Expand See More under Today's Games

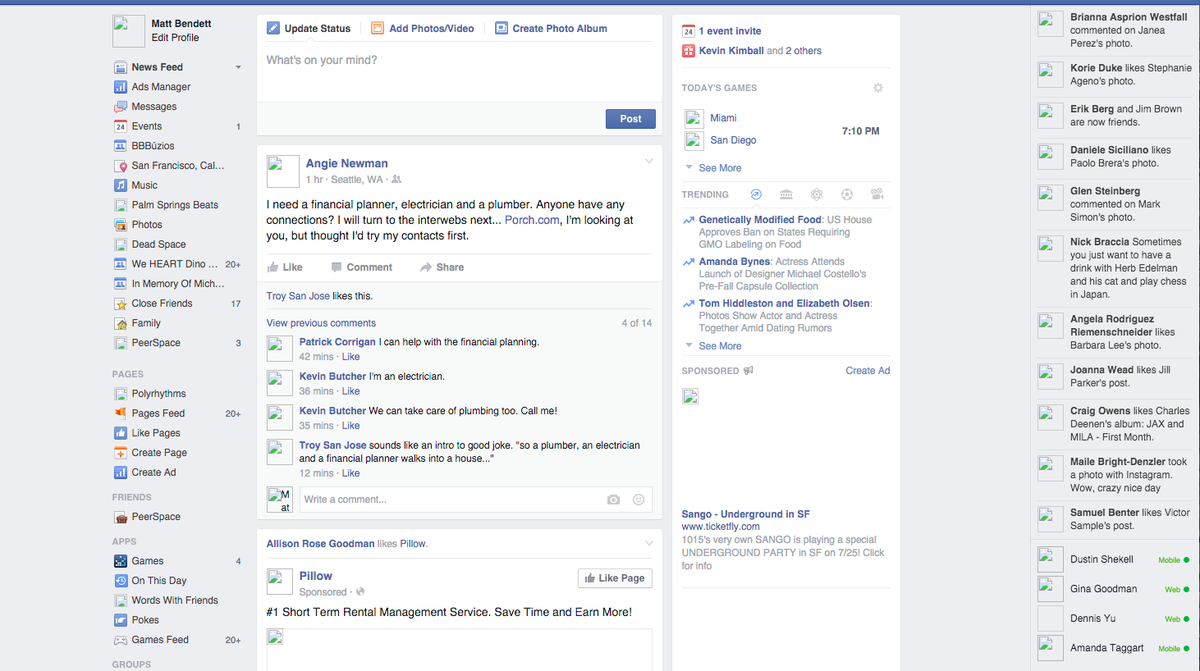click(720, 168)
